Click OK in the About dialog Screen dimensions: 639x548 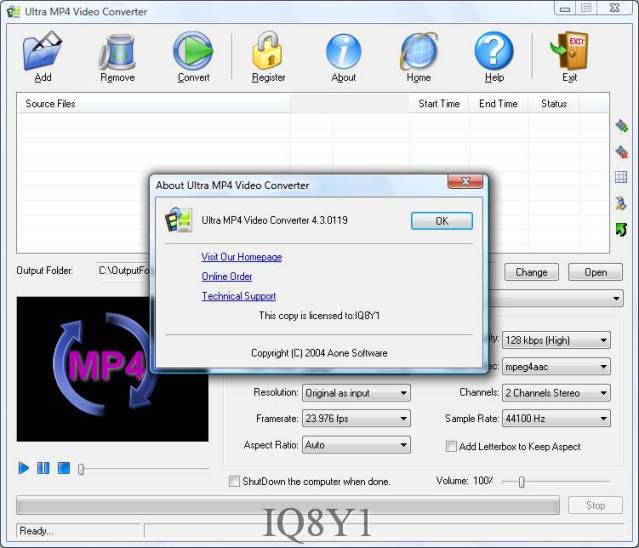[442, 221]
